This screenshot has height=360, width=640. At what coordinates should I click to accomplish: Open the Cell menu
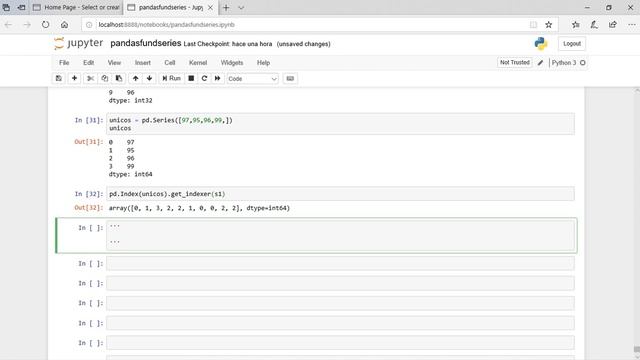(170, 63)
